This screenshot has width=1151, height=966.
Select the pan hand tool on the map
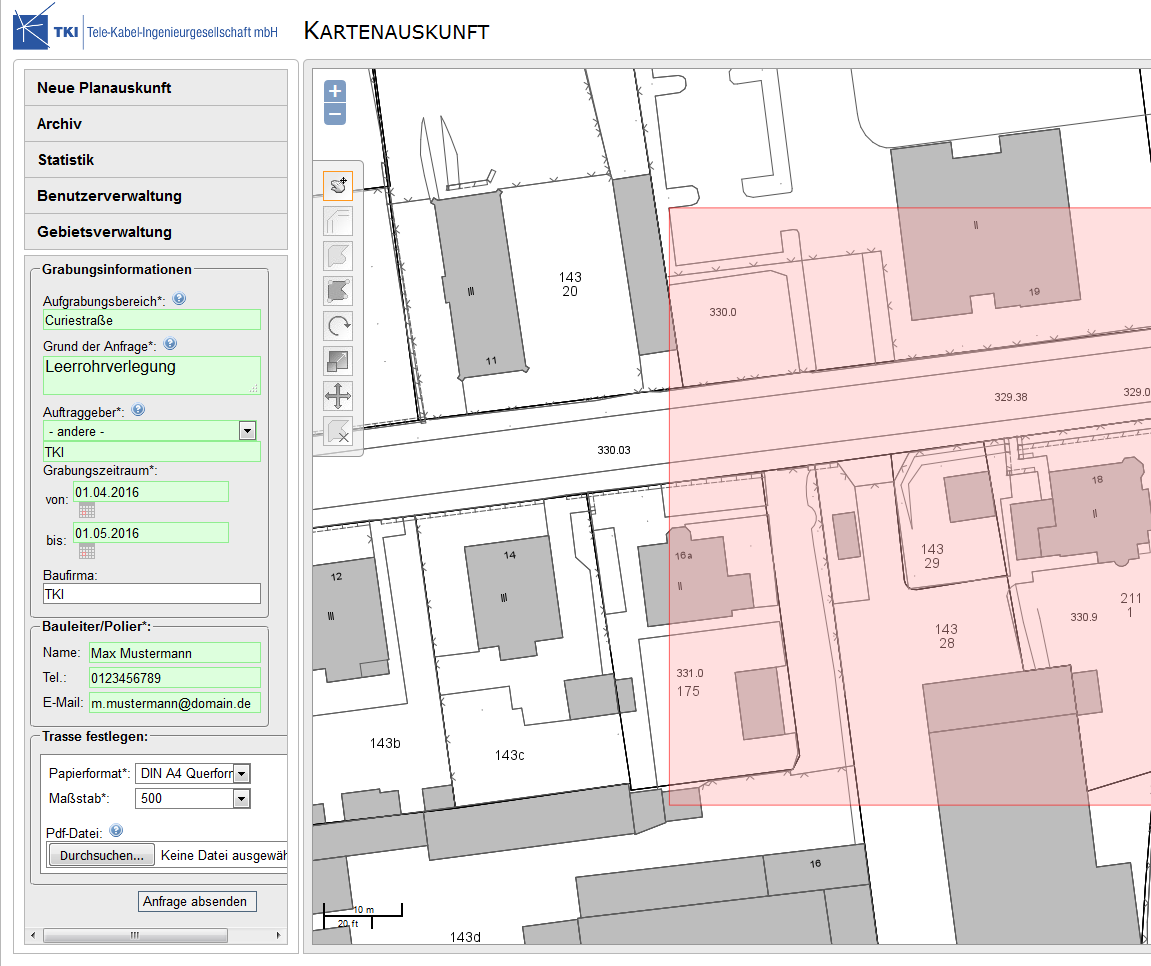337,184
